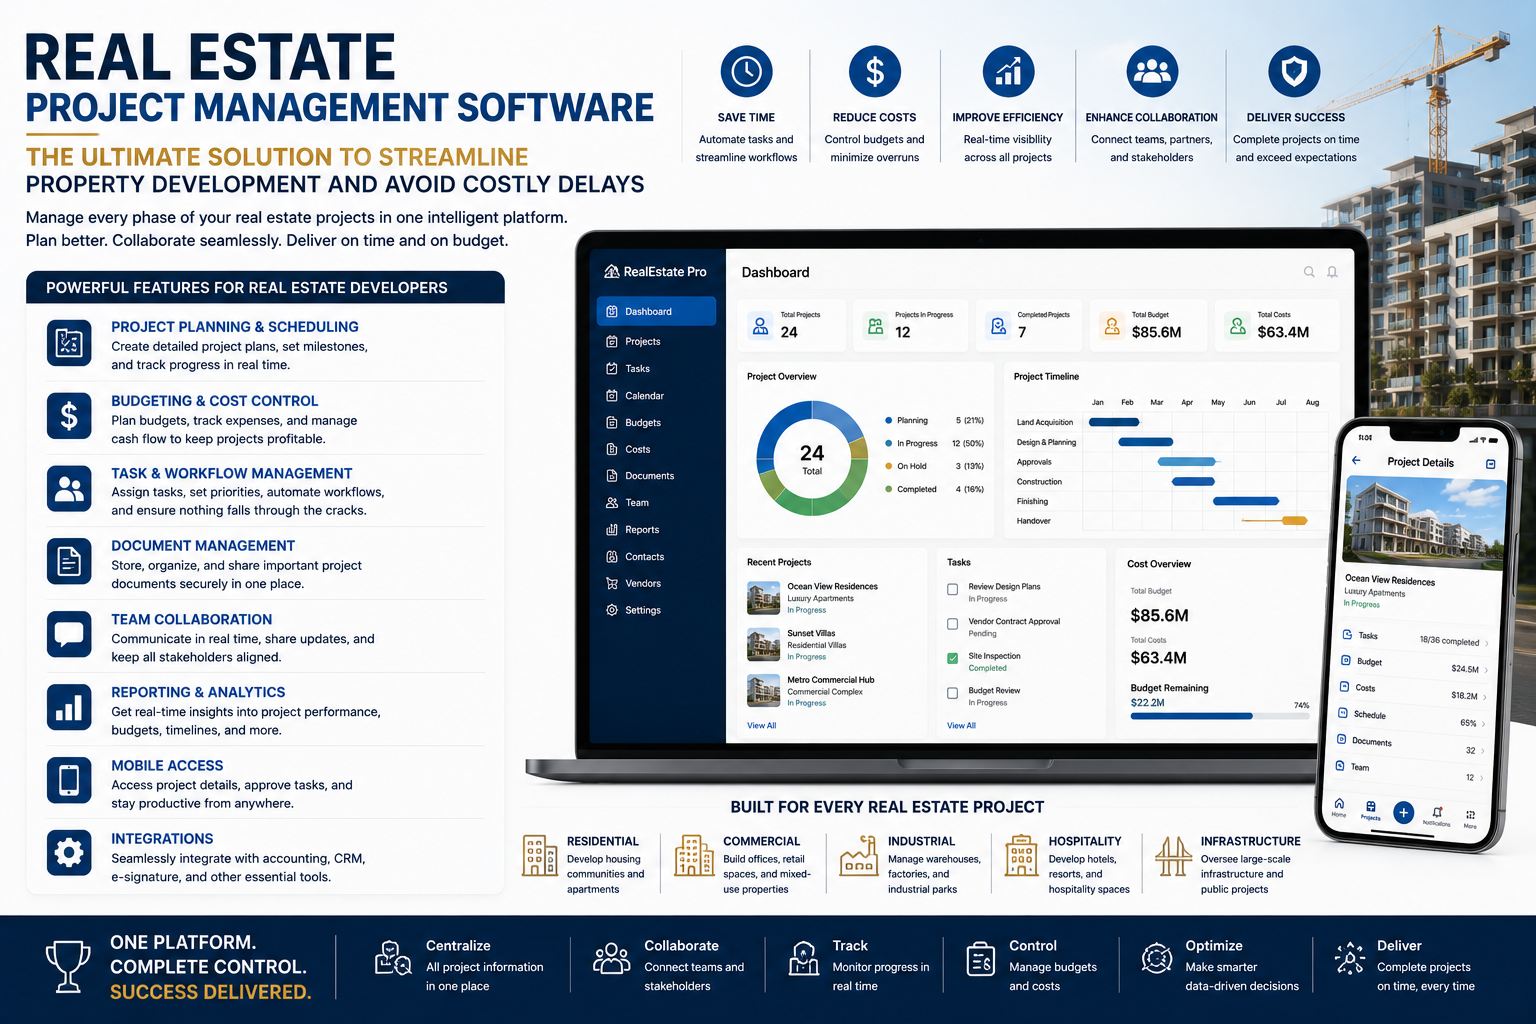This screenshot has height=1024, width=1536.
Task: Click the Project Planning & Scheduling icon
Action: (x=69, y=342)
